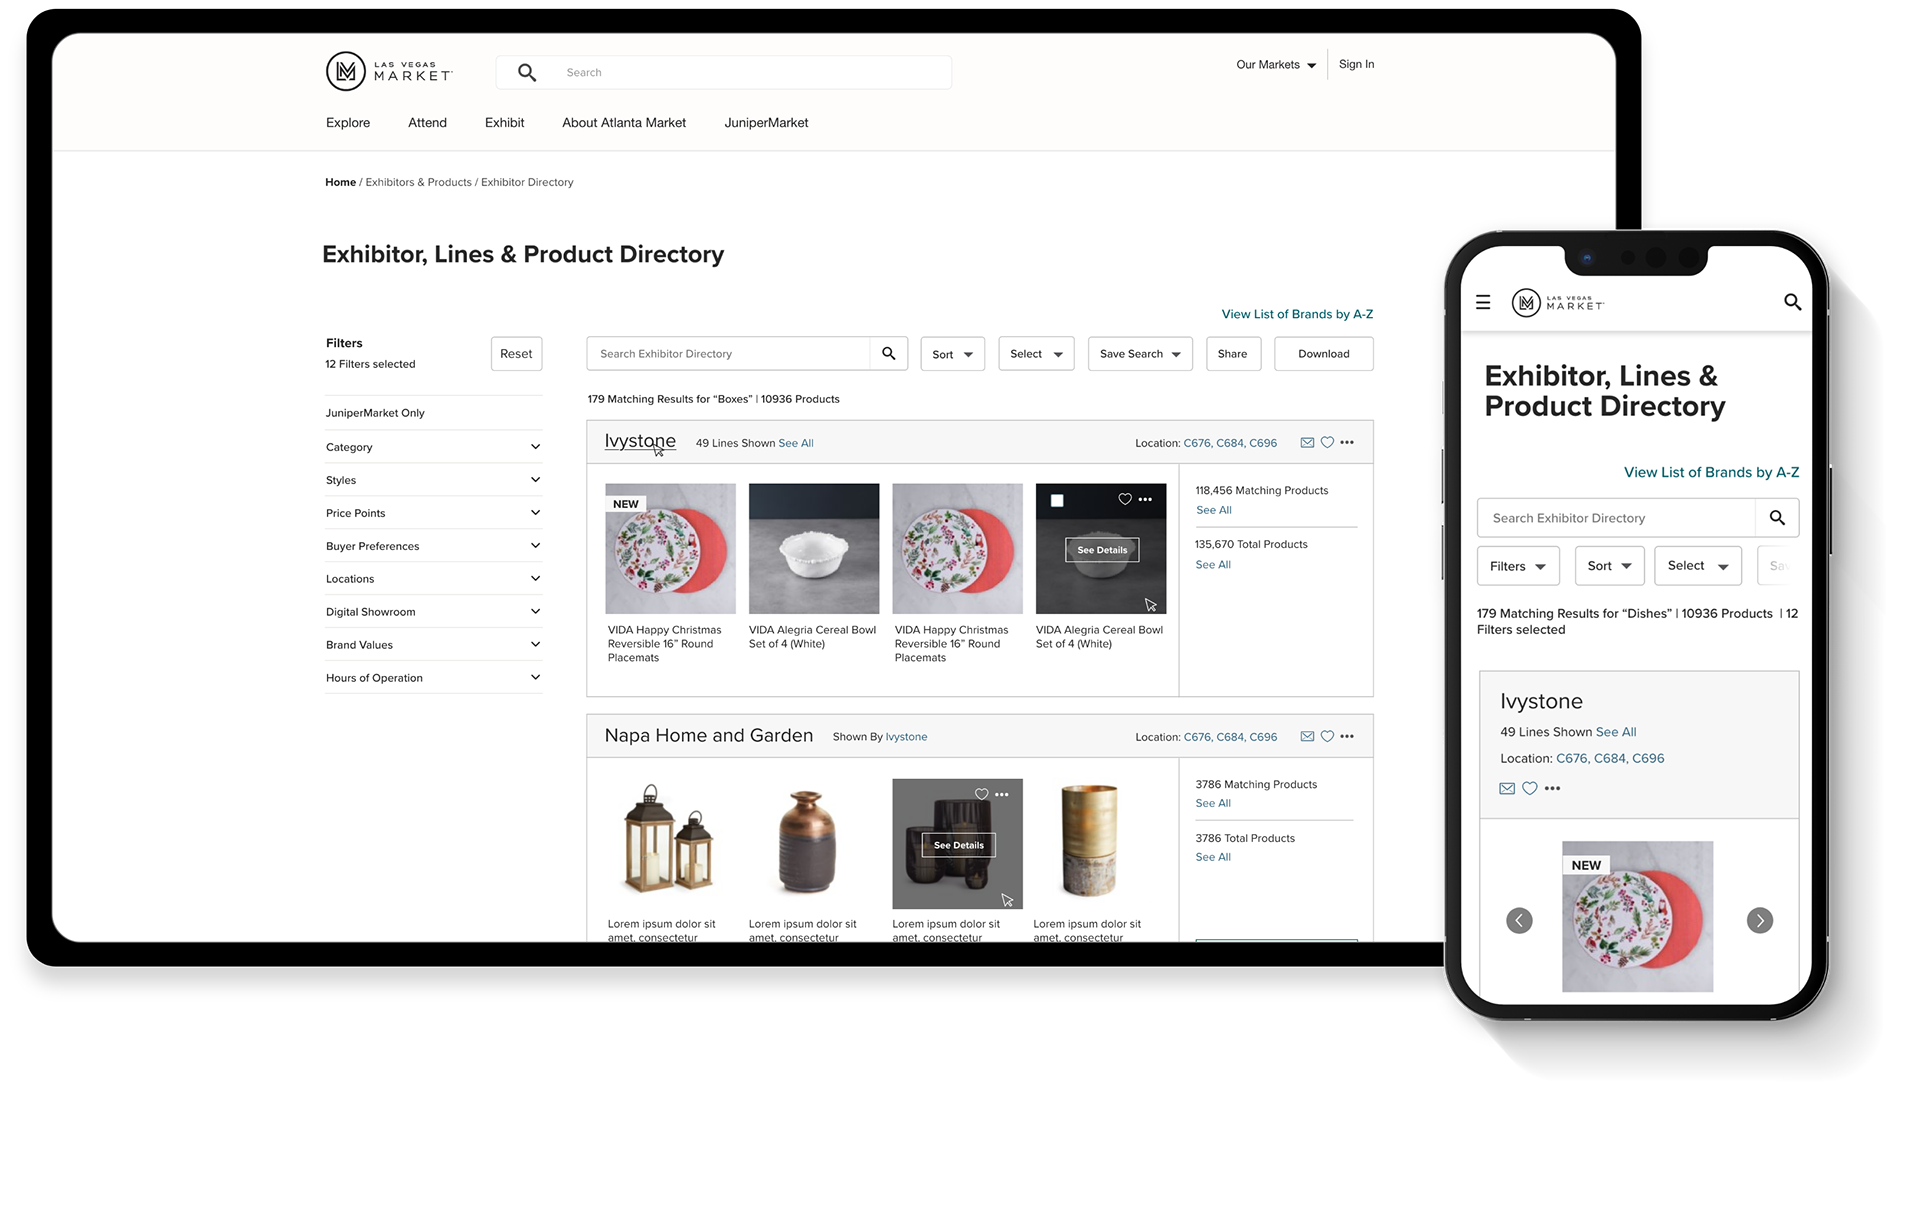Click the NEW VIDA Happy Christmas placemats thumbnail
The image size is (1920, 1205).
pos(670,549)
